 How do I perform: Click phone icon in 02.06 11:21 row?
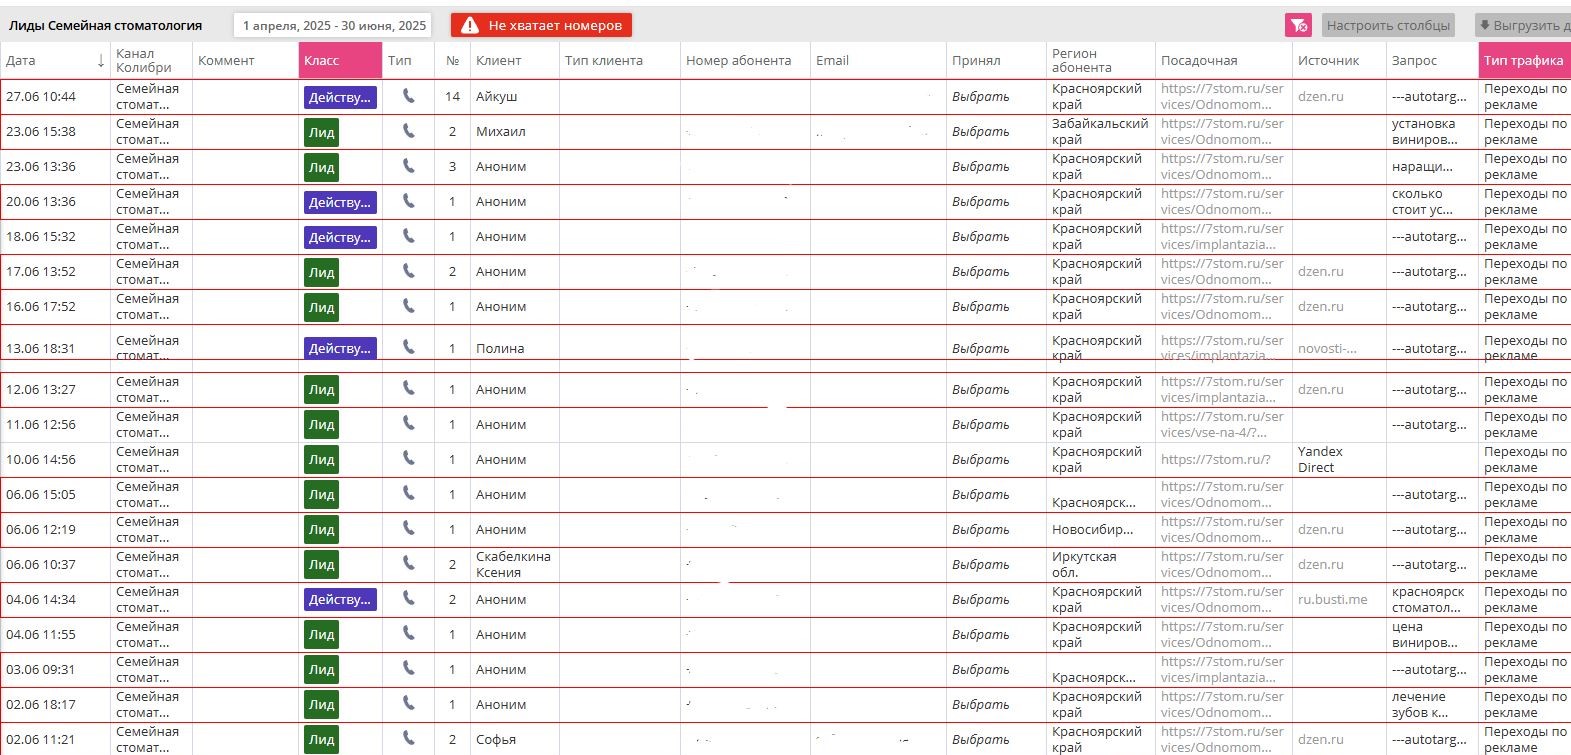point(408,739)
